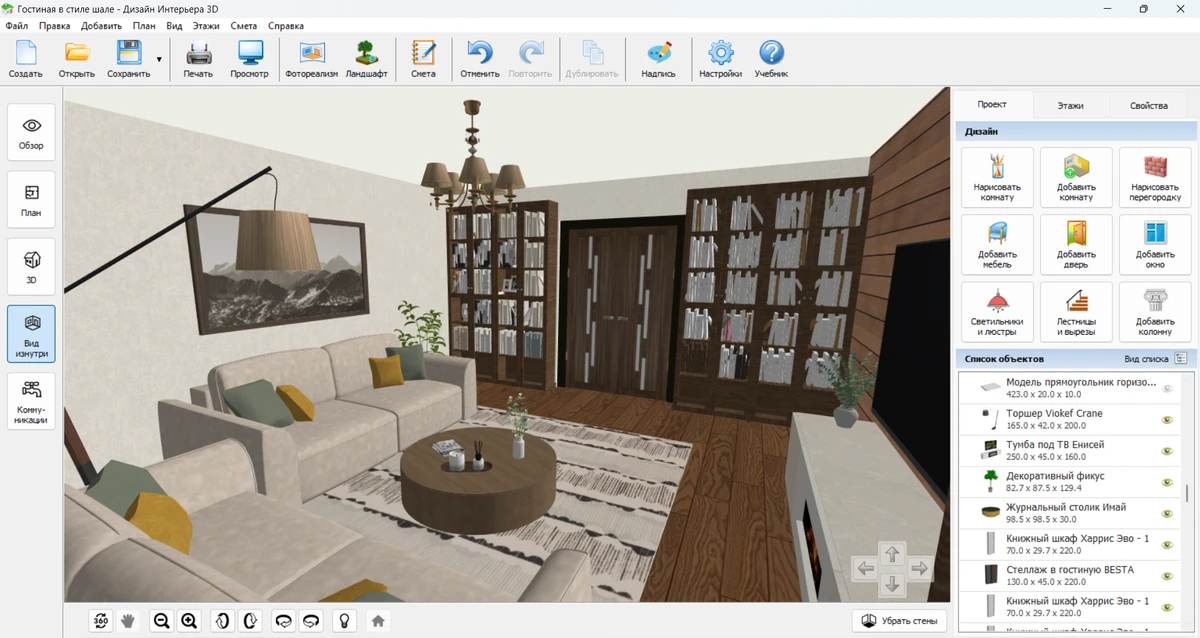Open the Фотореализм rendering tool
This screenshot has height=638, width=1200.
[x=311, y=60]
